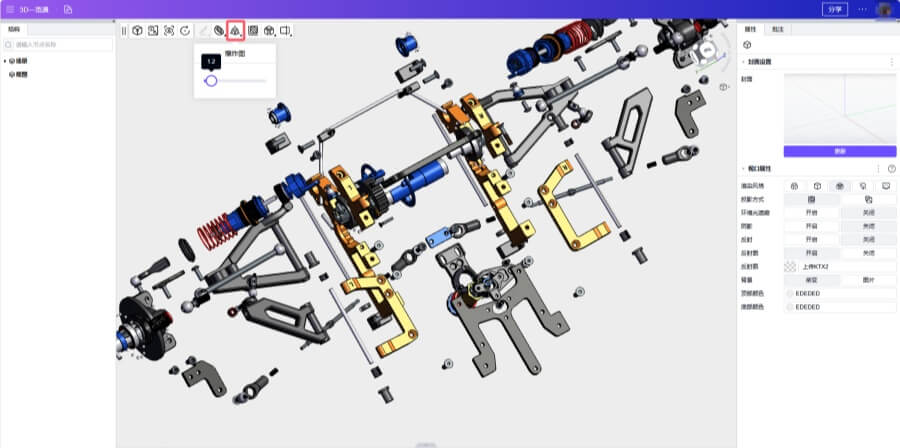
Task: Switch to the 属性 tab in the right panel
Action: (751, 29)
